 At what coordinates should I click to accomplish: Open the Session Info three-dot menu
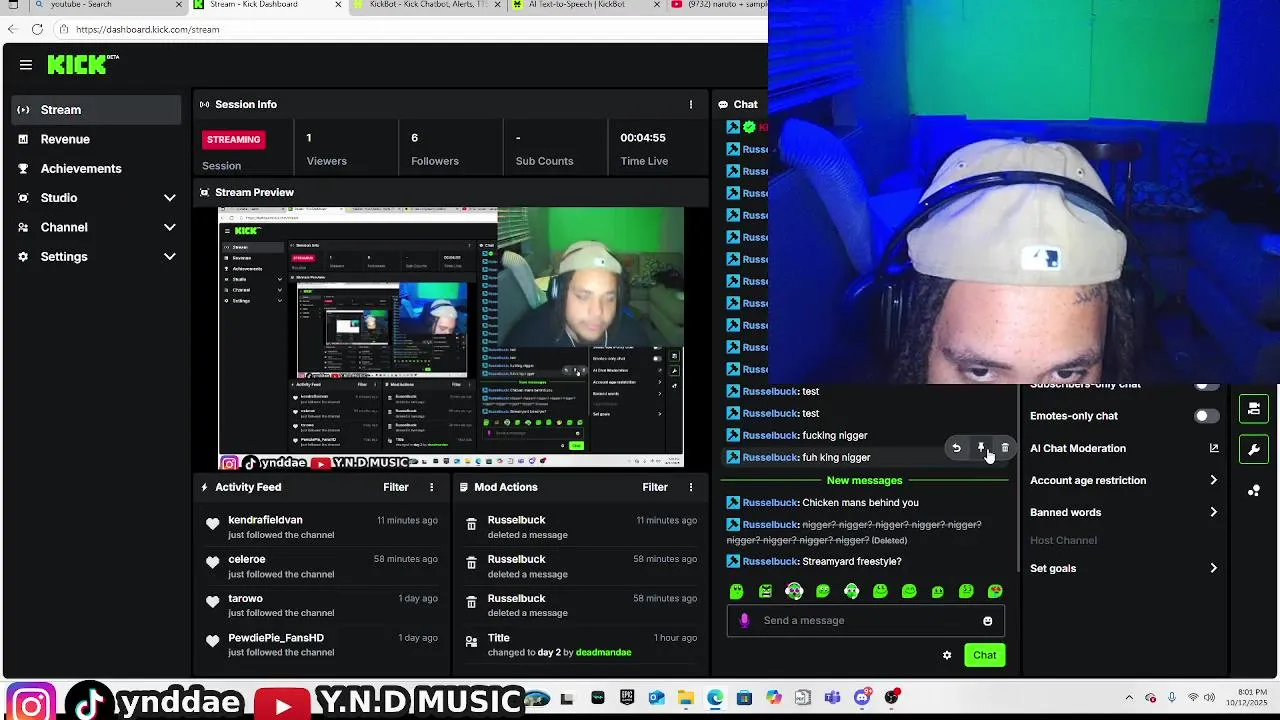690,104
